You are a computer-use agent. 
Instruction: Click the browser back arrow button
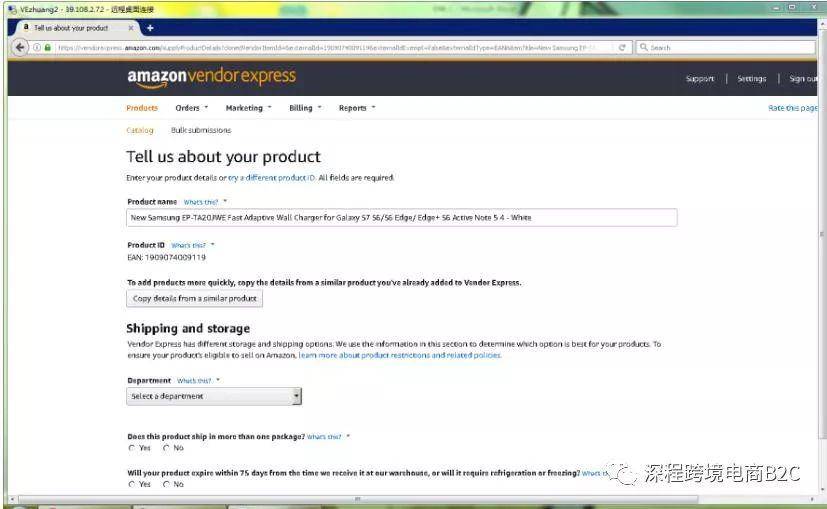click(20, 47)
